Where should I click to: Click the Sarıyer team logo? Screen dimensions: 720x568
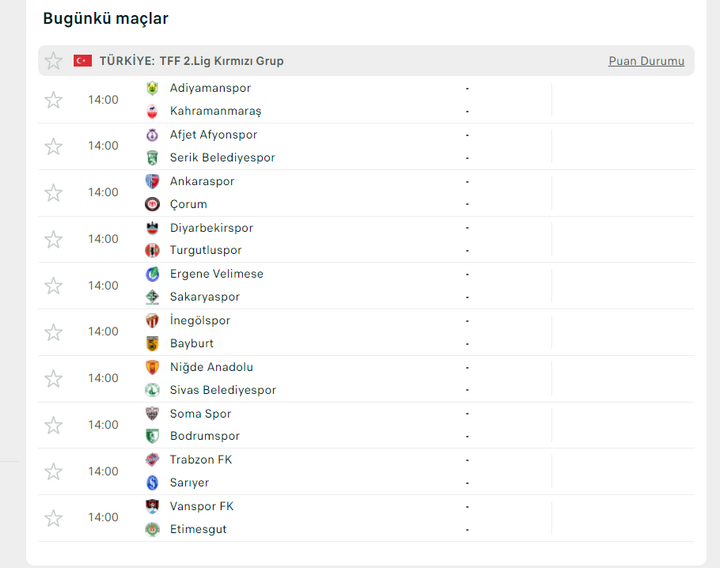[x=152, y=483]
